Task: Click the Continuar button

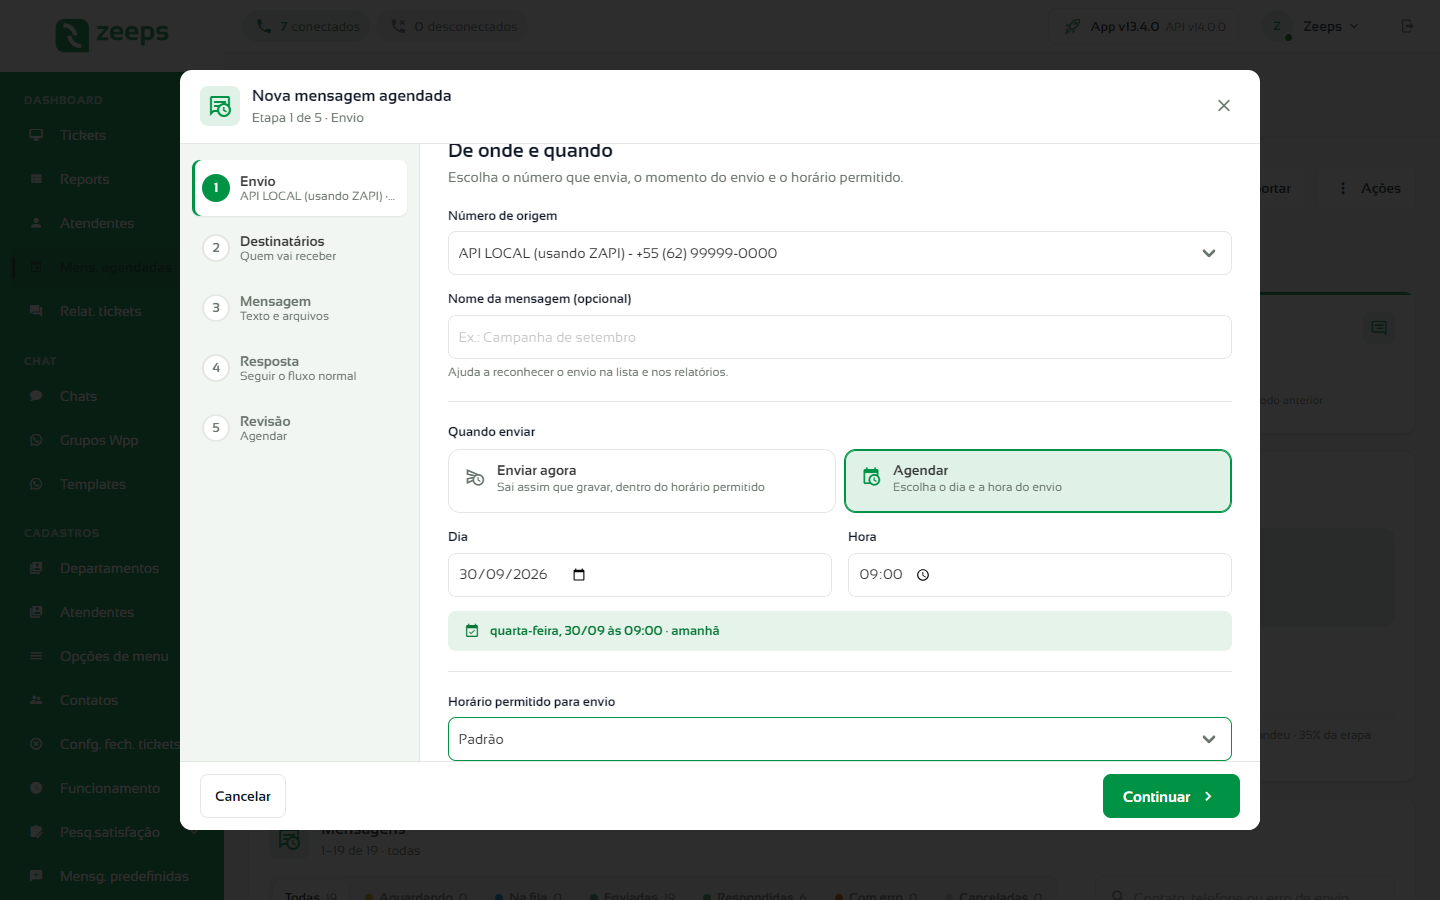Action: pos(1171,796)
